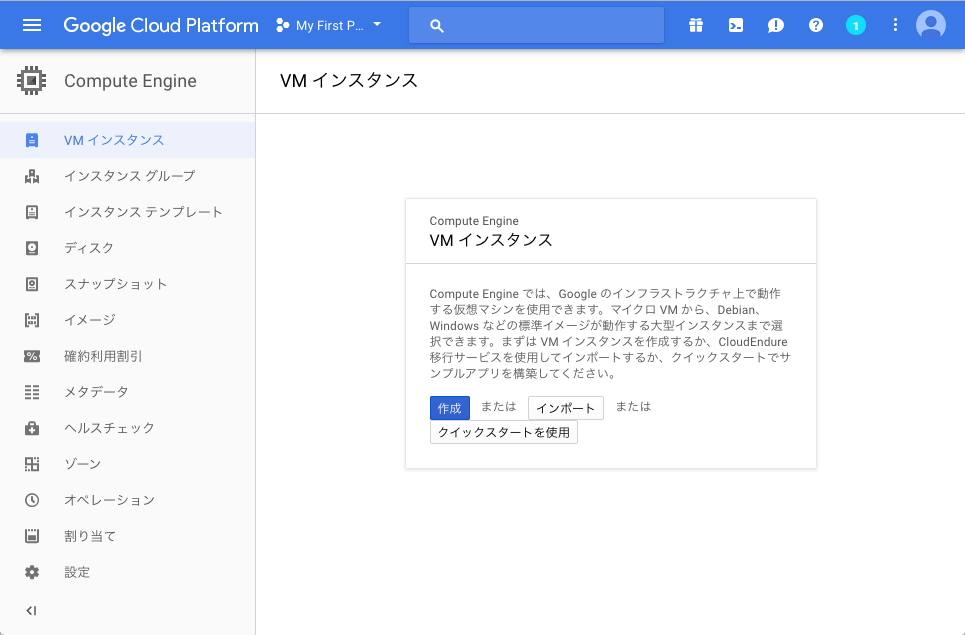Open オペレーション in the sidebar
Screen dimensions: 965x635
coord(127,500)
